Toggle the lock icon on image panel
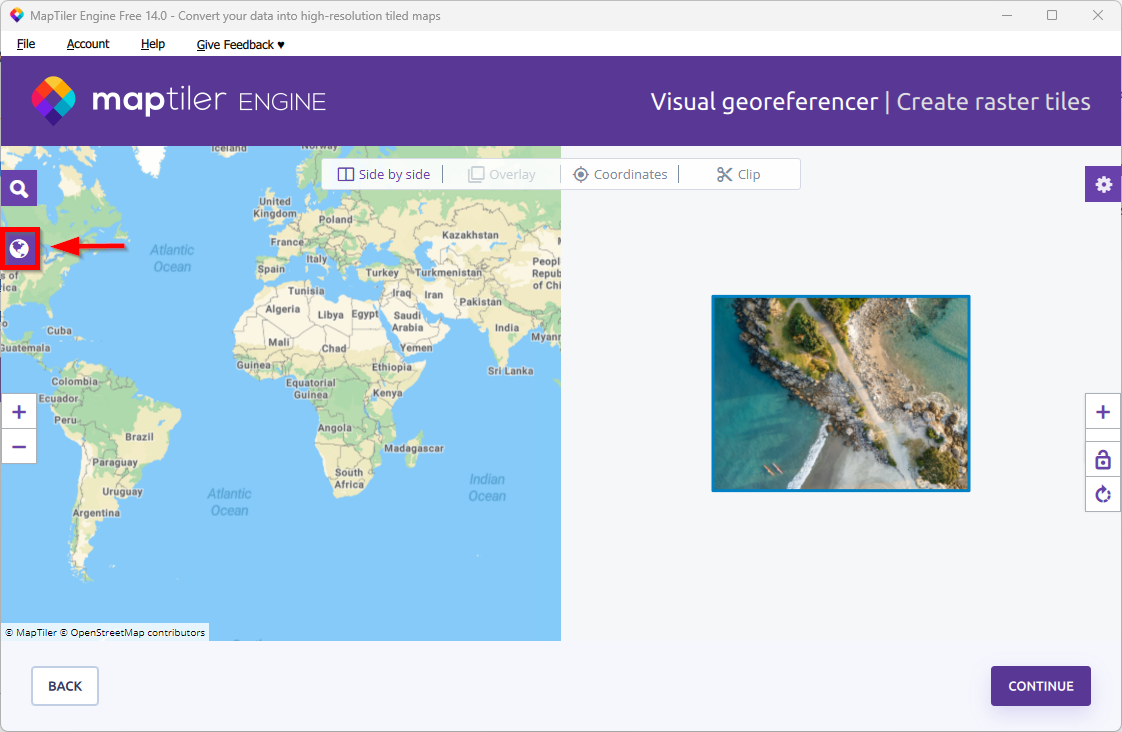The height and width of the screenshot is (732, 1122). point(1103,459)
